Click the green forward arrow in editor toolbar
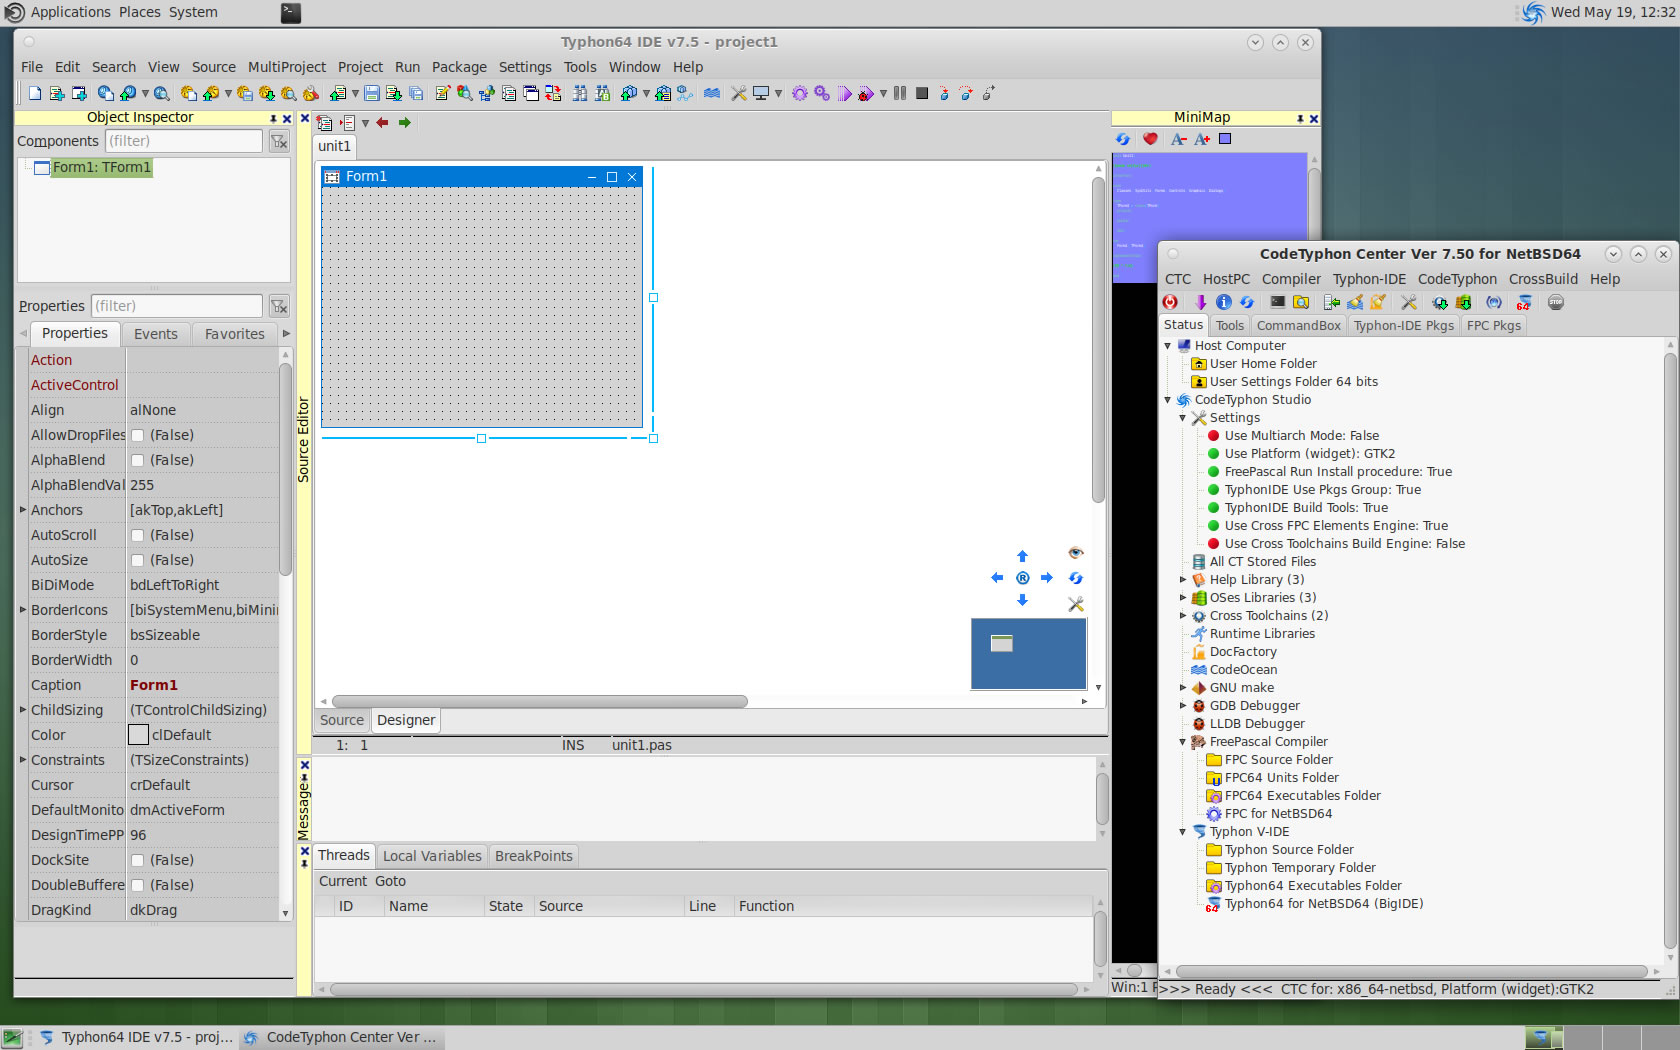The height and width of the screenshot is (1050, 1680). (x=405, y=122)
